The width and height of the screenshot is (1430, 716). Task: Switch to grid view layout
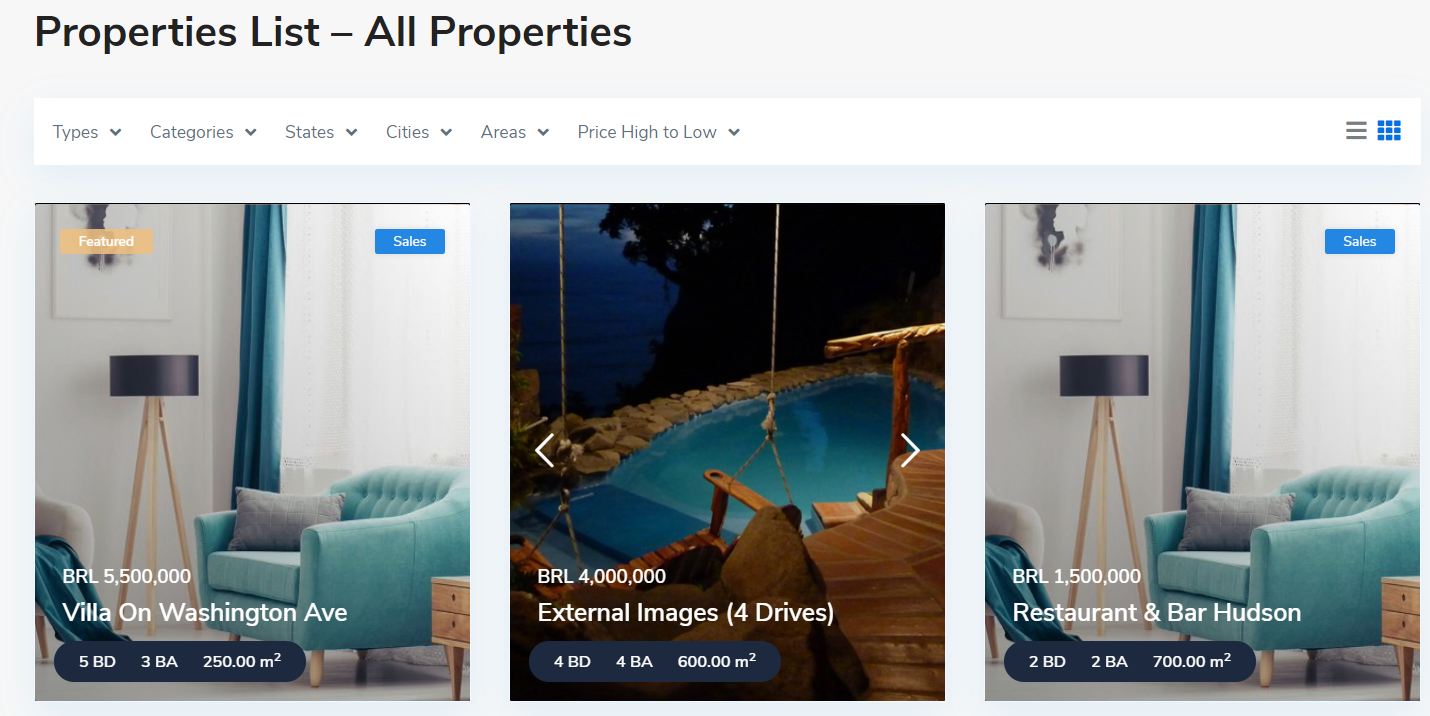click(x=1389, y=131)
